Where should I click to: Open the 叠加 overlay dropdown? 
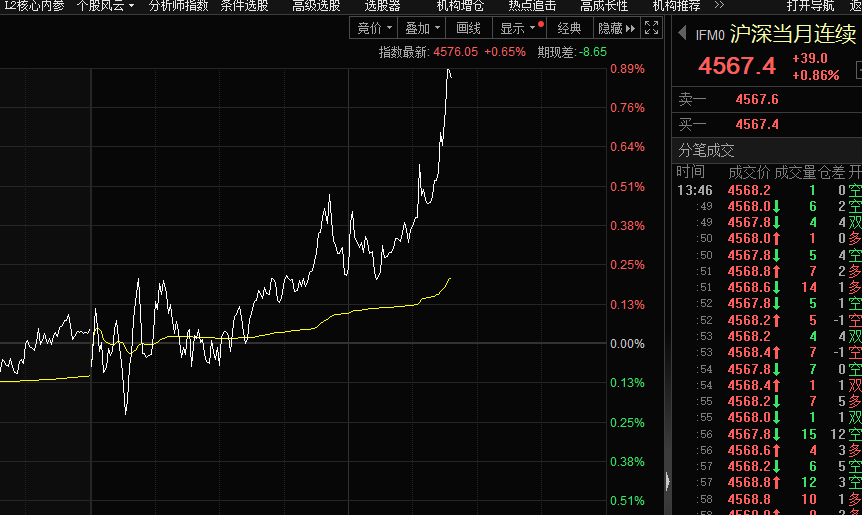pyautogui.click(x=422, y=28)
